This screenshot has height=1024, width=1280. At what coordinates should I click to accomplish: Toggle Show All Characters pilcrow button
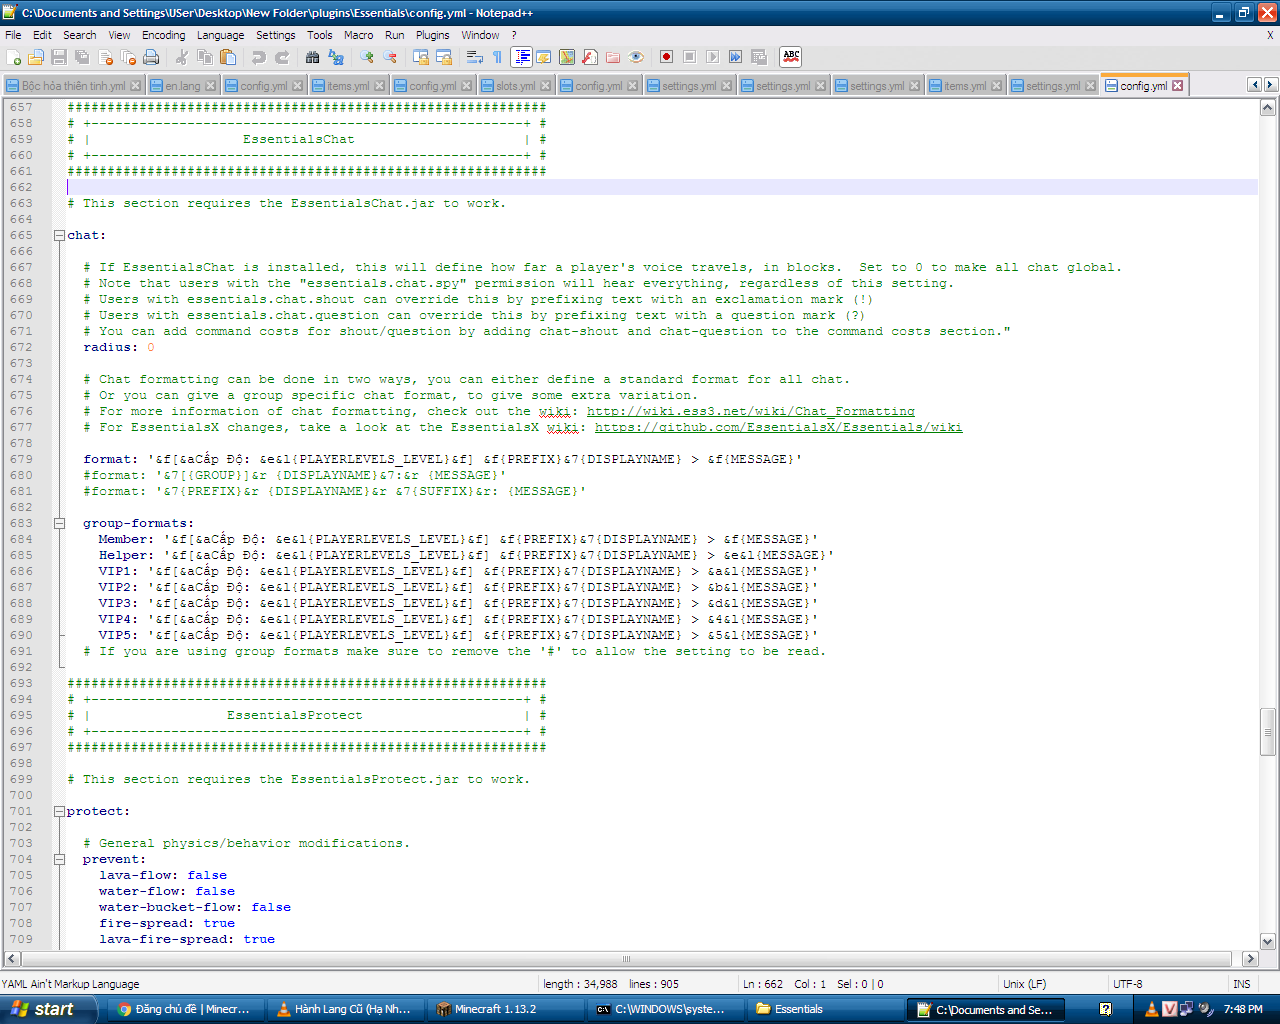(x=497, y=58)
